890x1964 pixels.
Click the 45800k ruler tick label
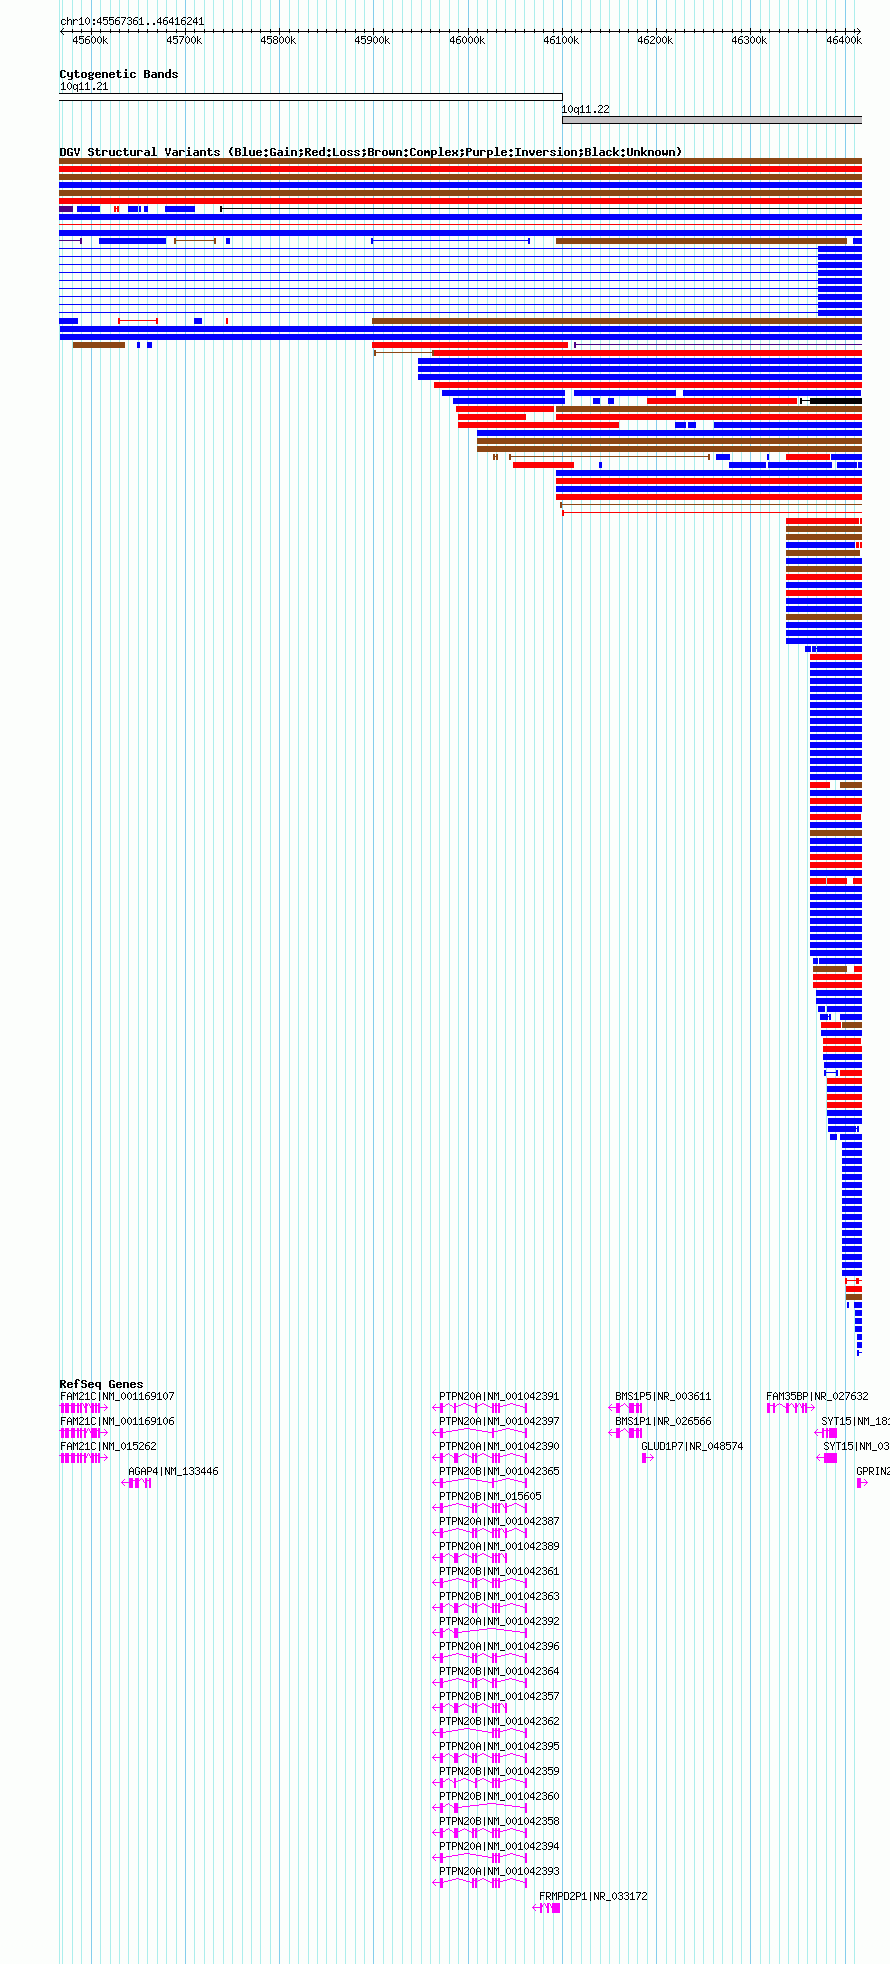click(278, 40)
